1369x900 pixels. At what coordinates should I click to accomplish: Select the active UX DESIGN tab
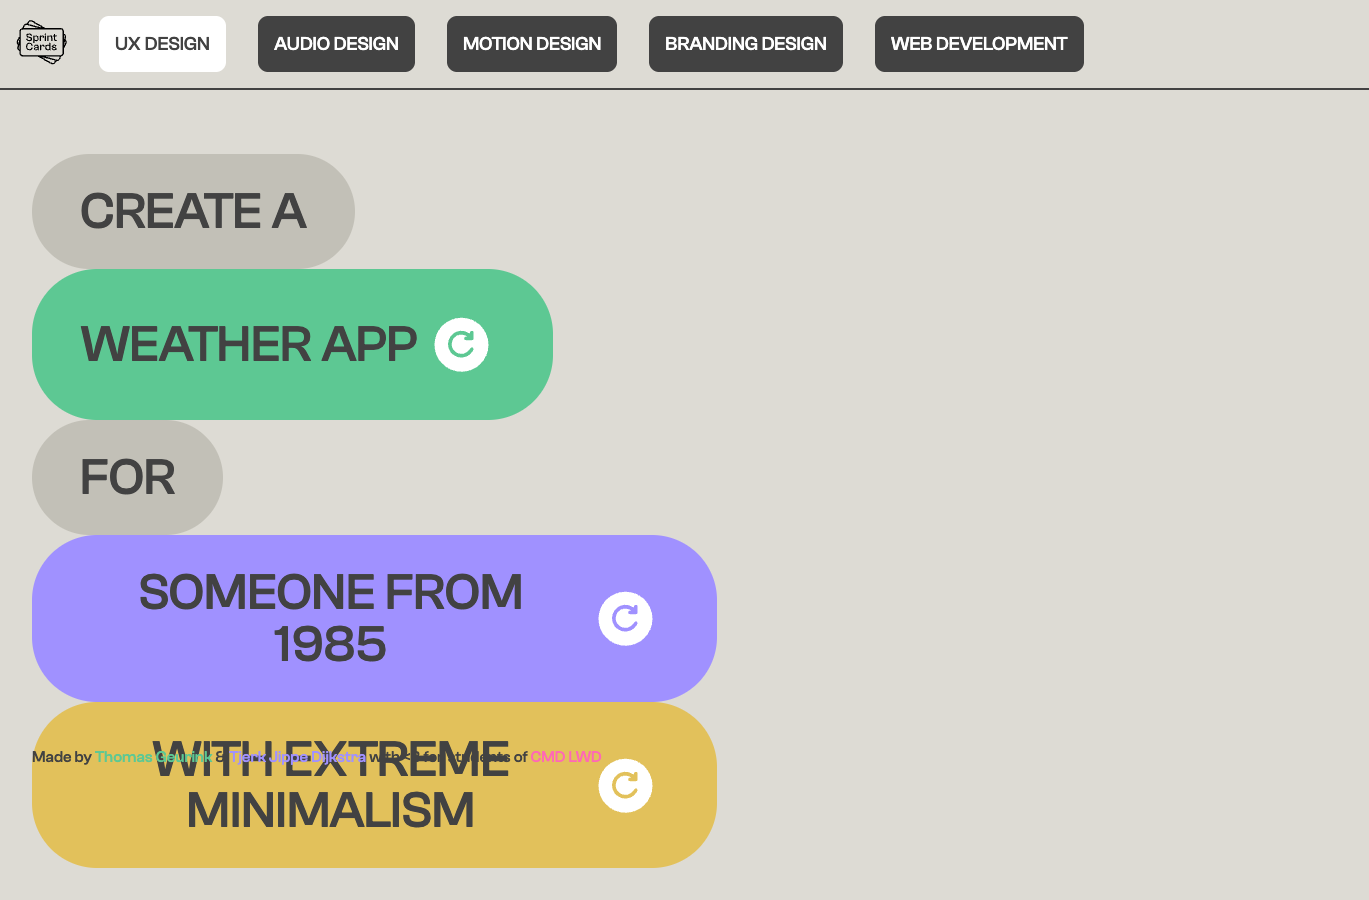click(x=162, y=44)
